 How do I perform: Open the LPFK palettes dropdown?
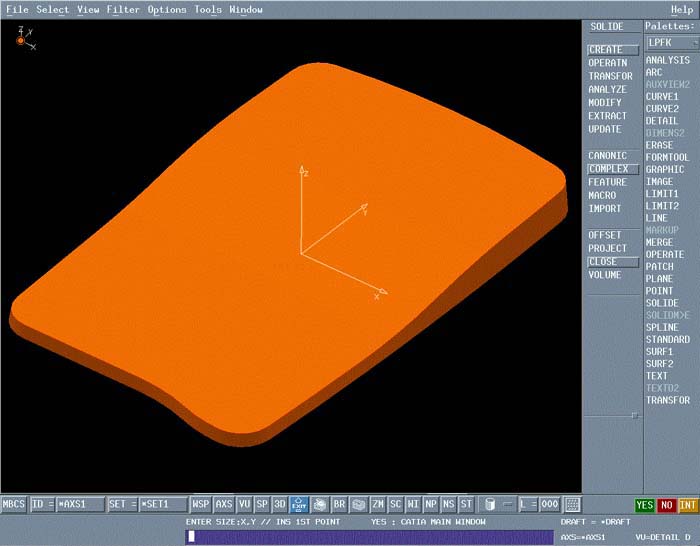click(x=669, y=43)
